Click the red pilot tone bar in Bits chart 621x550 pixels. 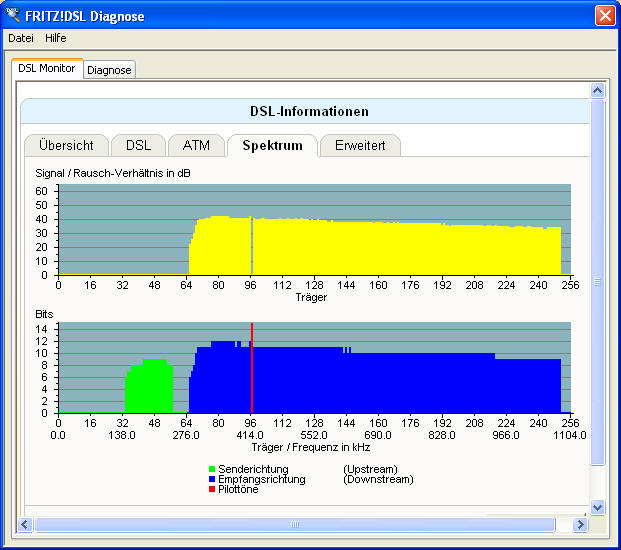[x=252, y=368]
